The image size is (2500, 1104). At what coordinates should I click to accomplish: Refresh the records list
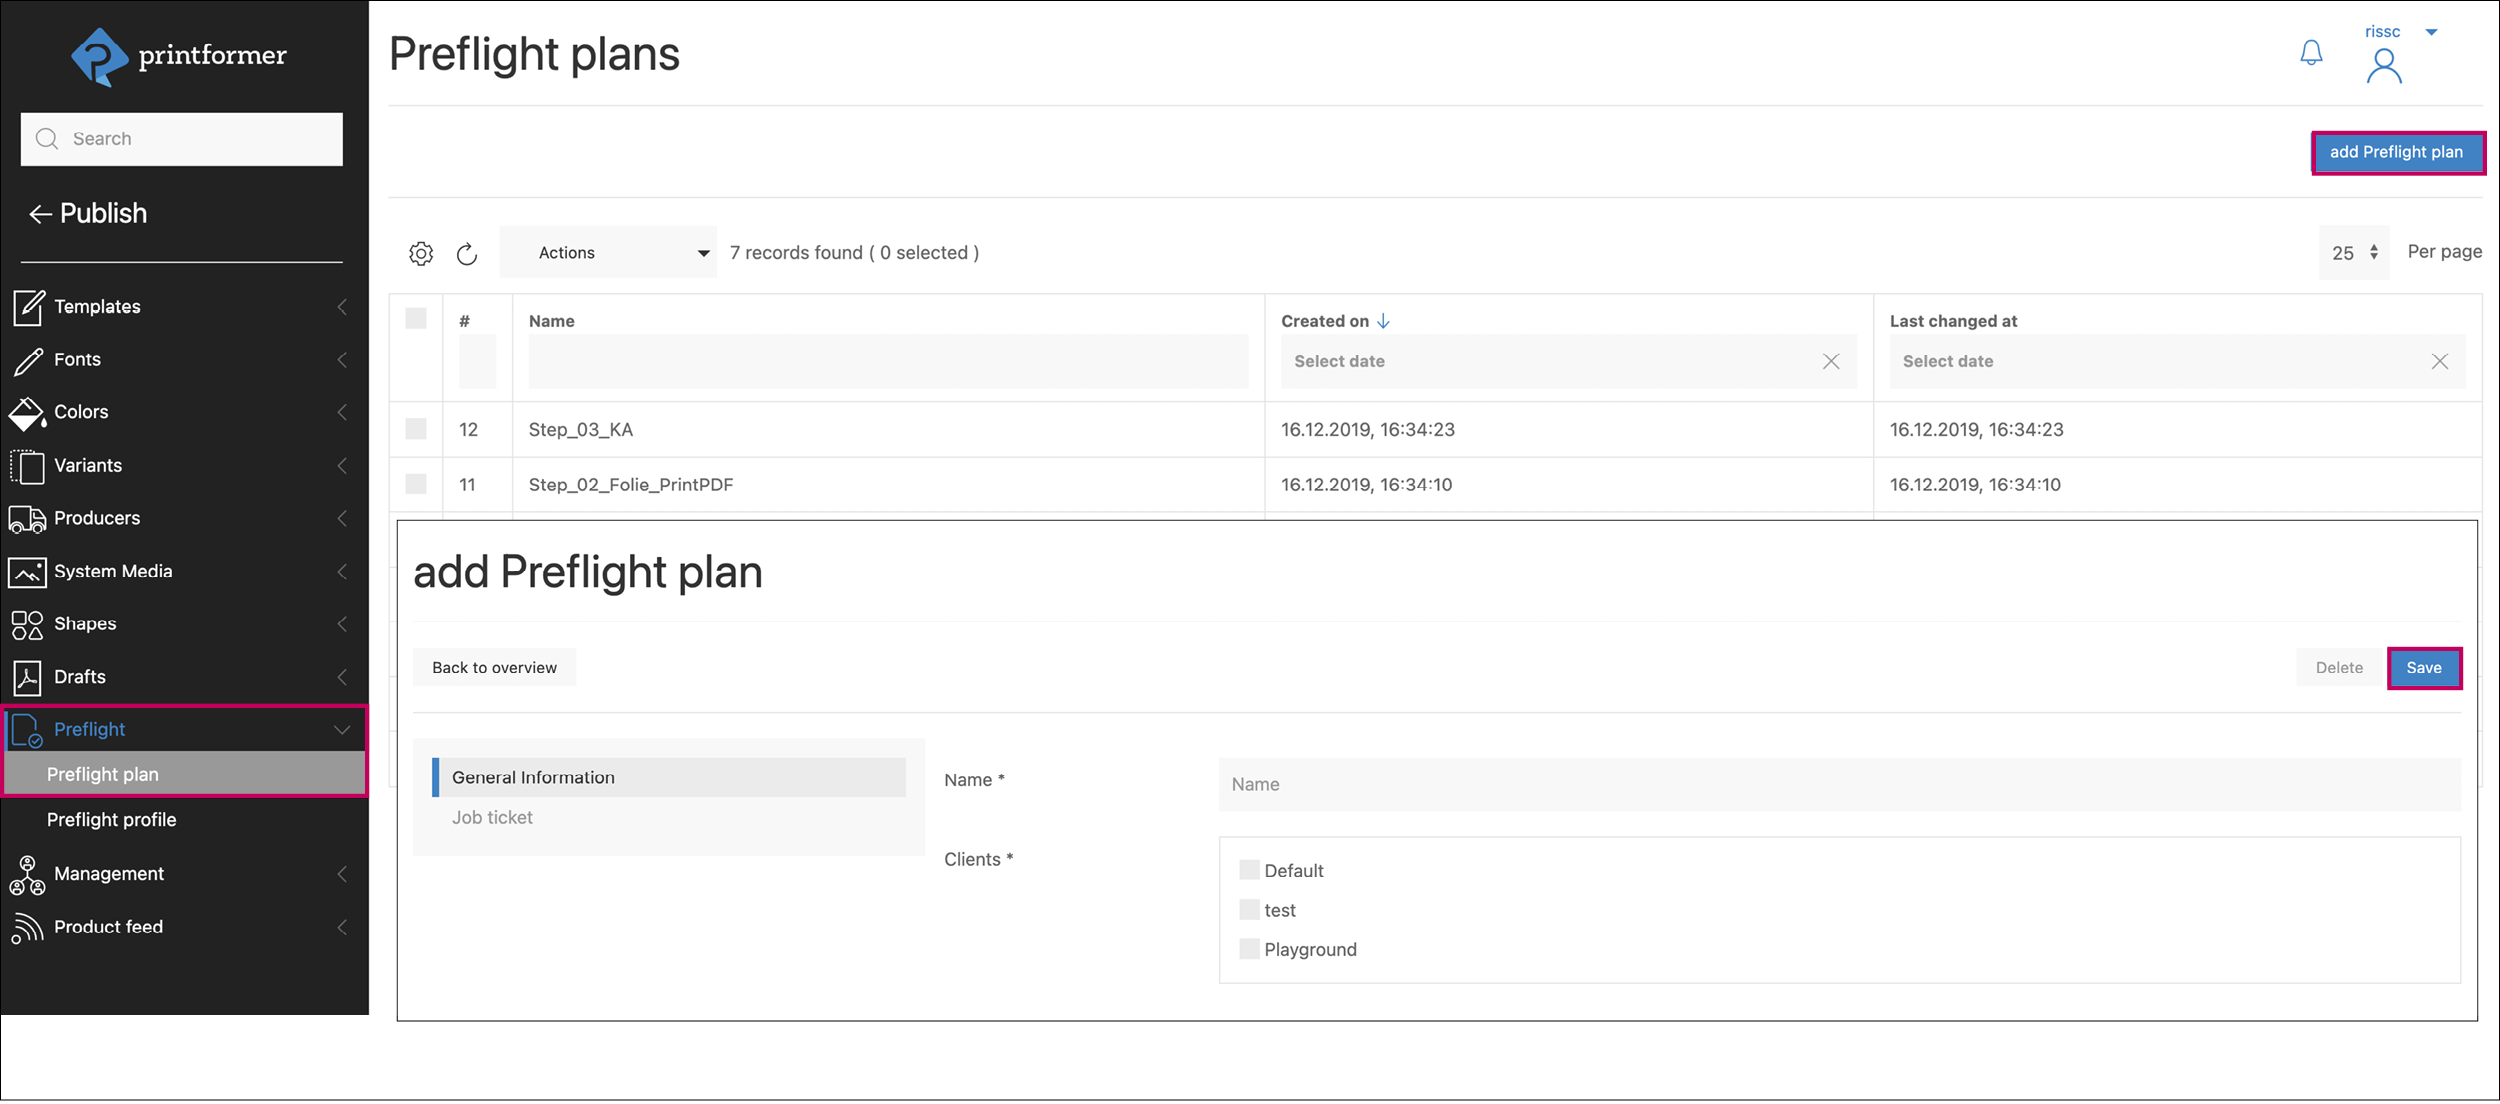(x=467, y=254)
